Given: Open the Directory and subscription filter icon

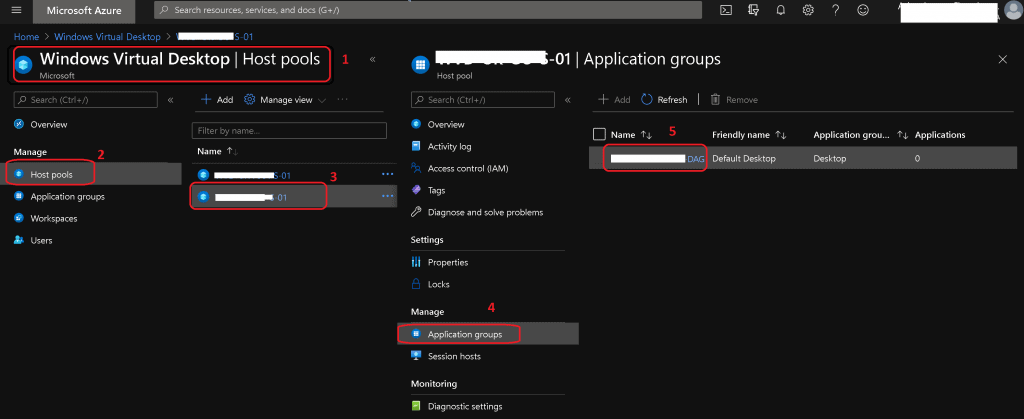Looking at the screenshot, I should (x=754, y=10).
